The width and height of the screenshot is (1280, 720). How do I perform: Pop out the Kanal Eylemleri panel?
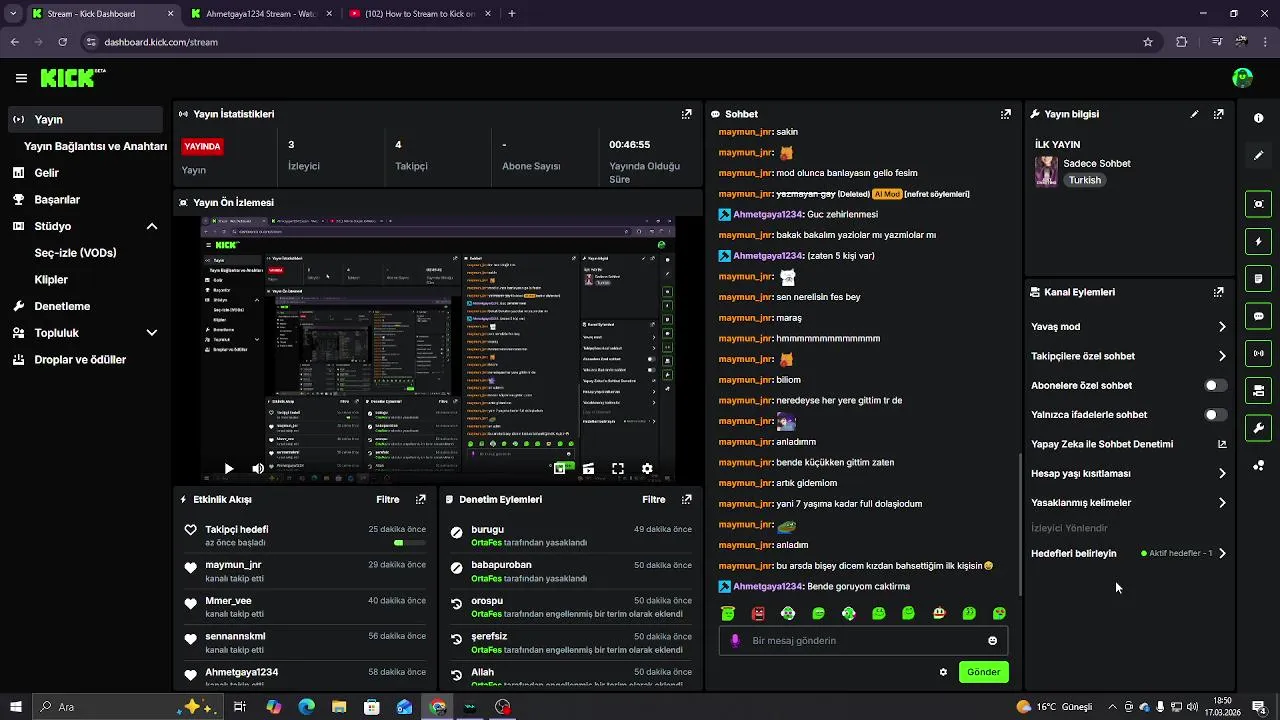[x=1218, y=292]
